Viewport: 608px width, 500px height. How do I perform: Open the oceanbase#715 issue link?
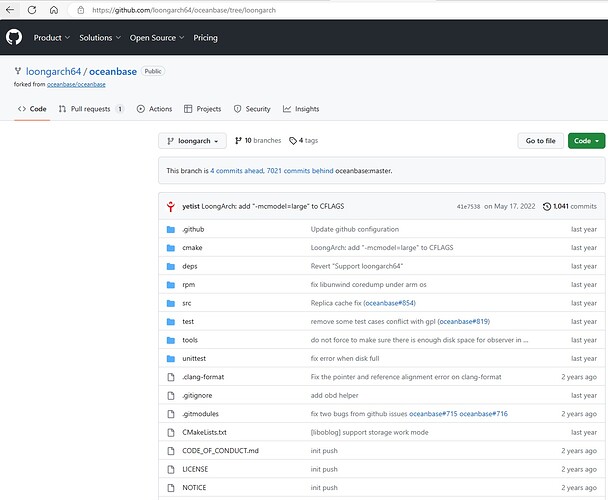(433, 414)
